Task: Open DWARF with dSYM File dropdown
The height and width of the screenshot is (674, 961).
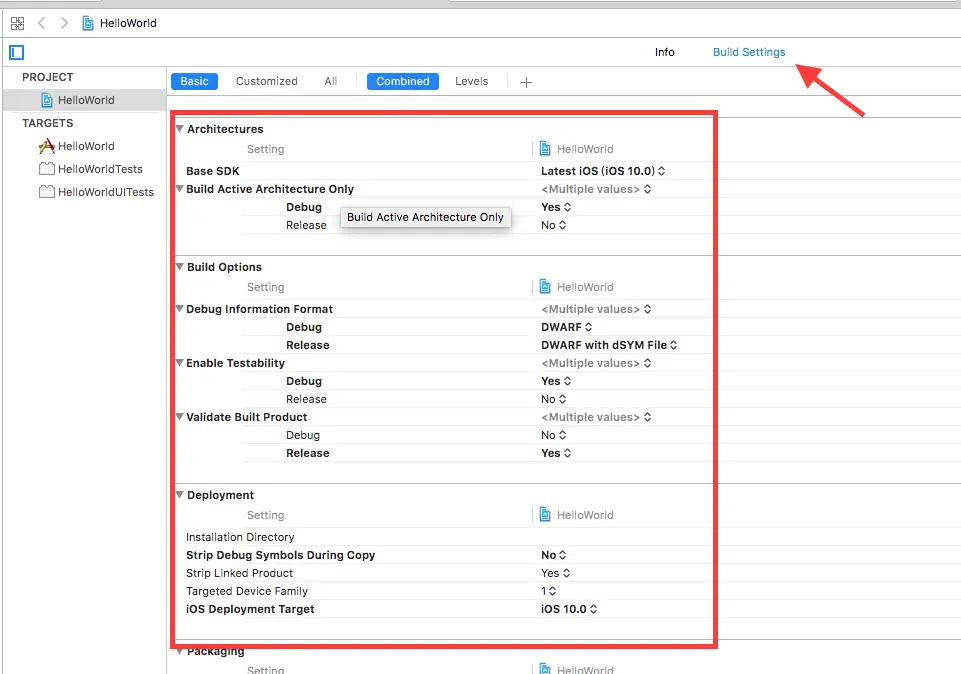Action: click(x=609, y=345)
